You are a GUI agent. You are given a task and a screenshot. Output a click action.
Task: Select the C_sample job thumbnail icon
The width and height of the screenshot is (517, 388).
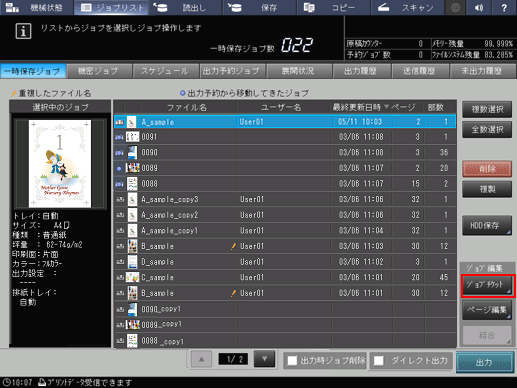132,277
